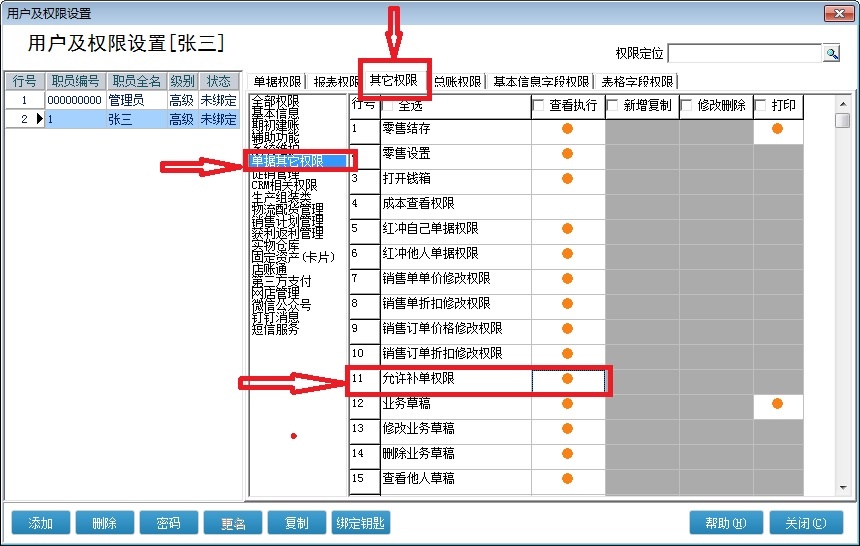Click orange dot for 零售结存 under 查看执行
The height and width of the screenshot is (546, 860).
(x=568, y=129)
